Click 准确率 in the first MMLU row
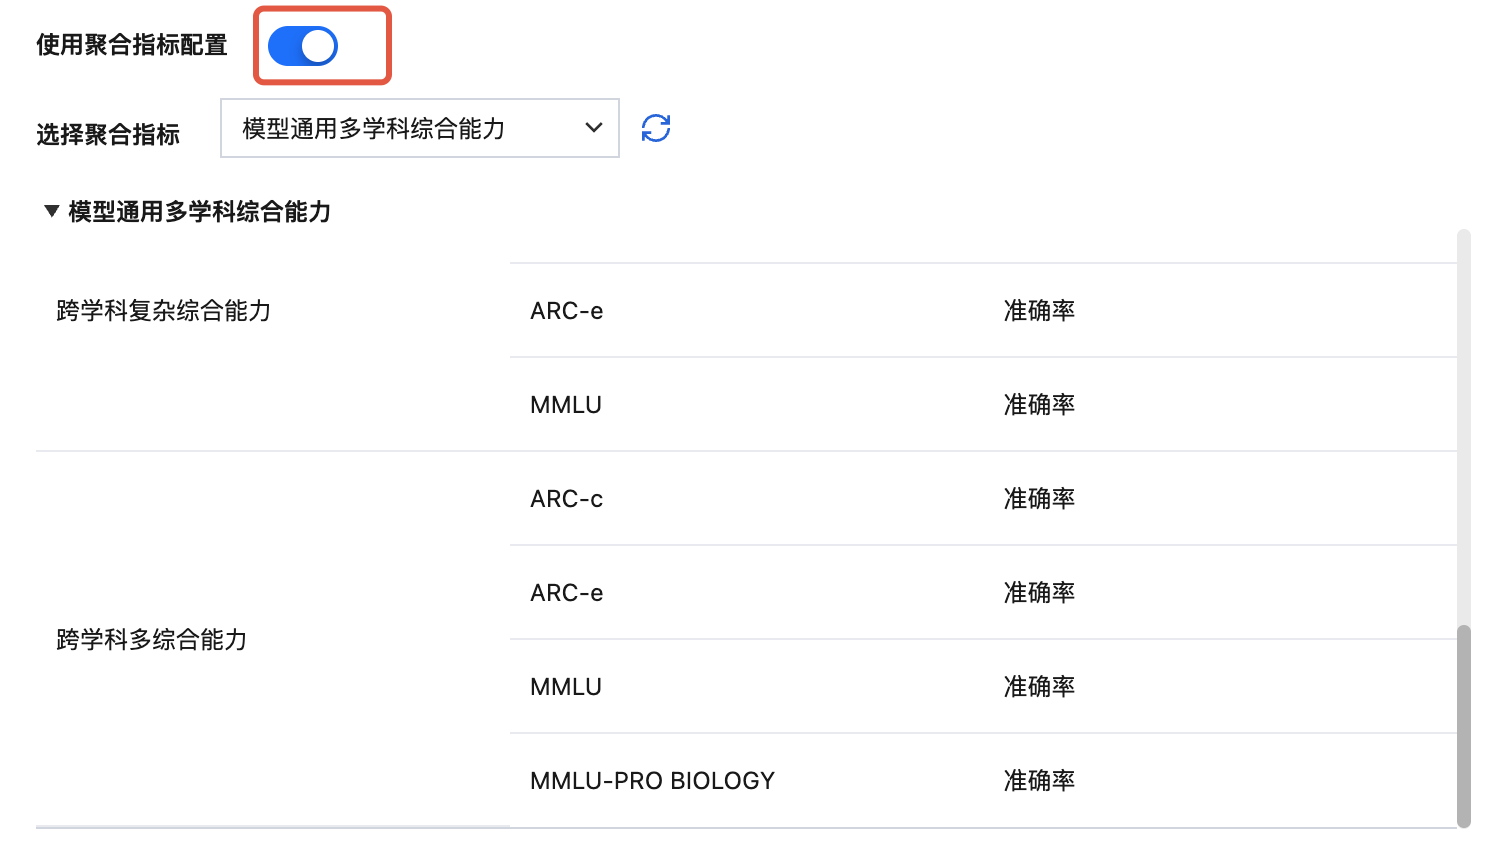Screen dimensions: 1498x848 pyautogui.click(x=1039, y=405)
